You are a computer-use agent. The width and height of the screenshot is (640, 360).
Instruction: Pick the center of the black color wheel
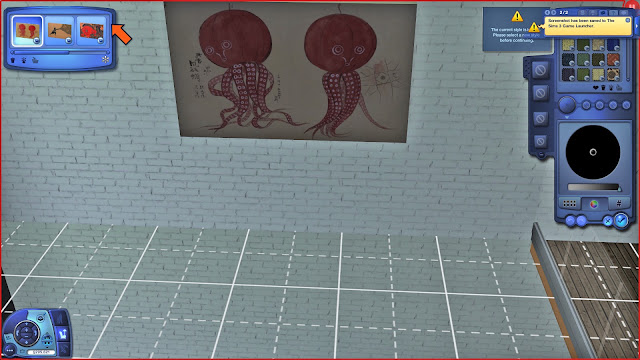point(593,152)
